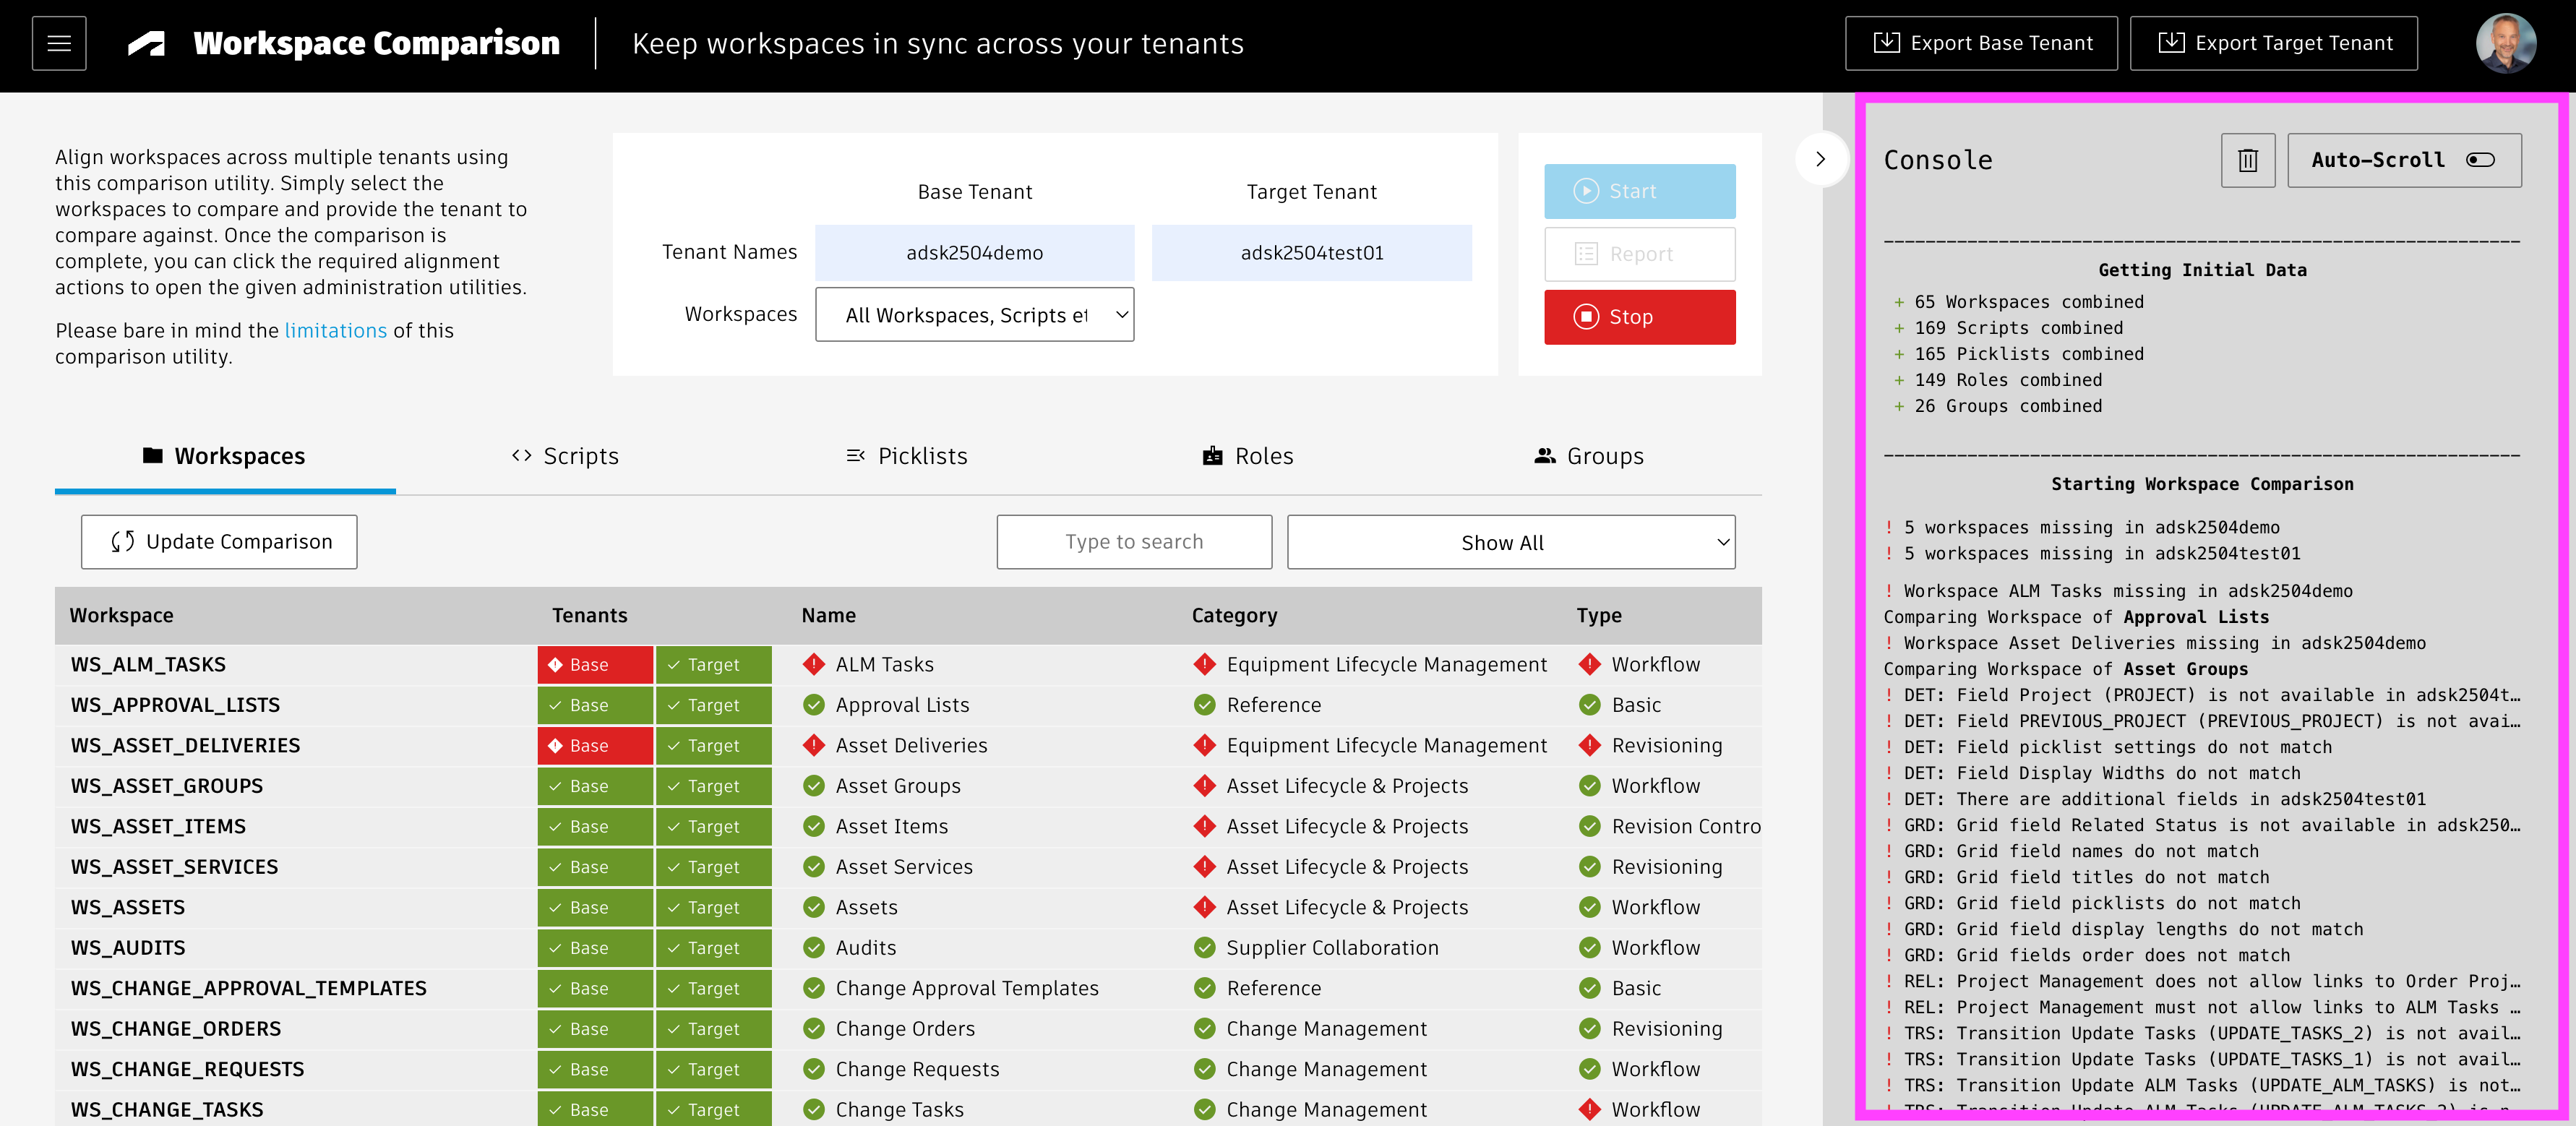
Task: Switch to the Scripts tab
Action: (x=565, y=456)
